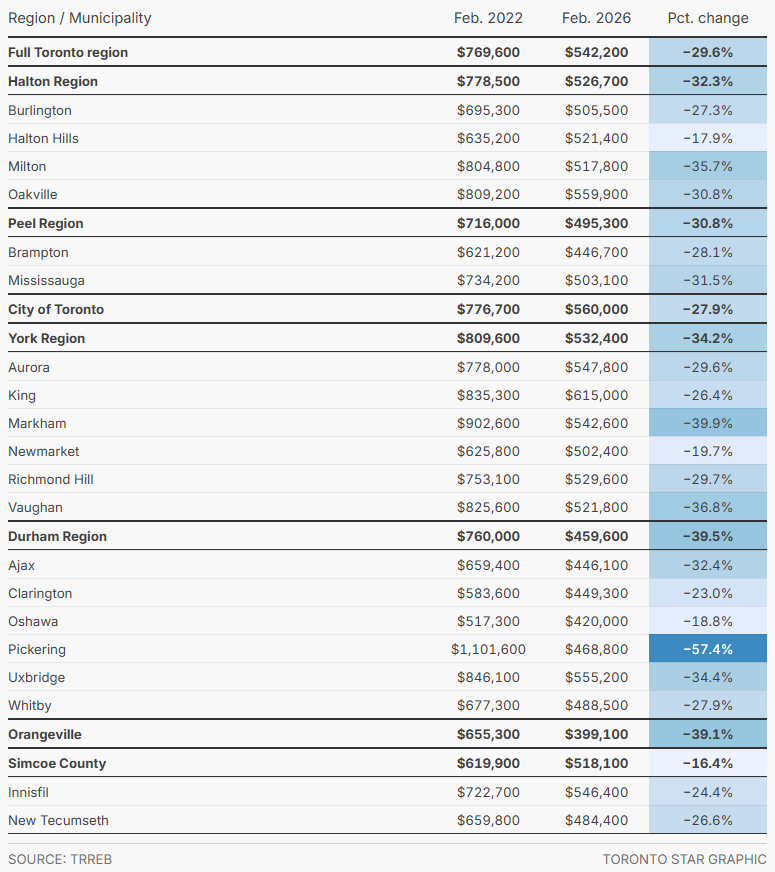Click the Feb. 2022 column header

(488, 18)
